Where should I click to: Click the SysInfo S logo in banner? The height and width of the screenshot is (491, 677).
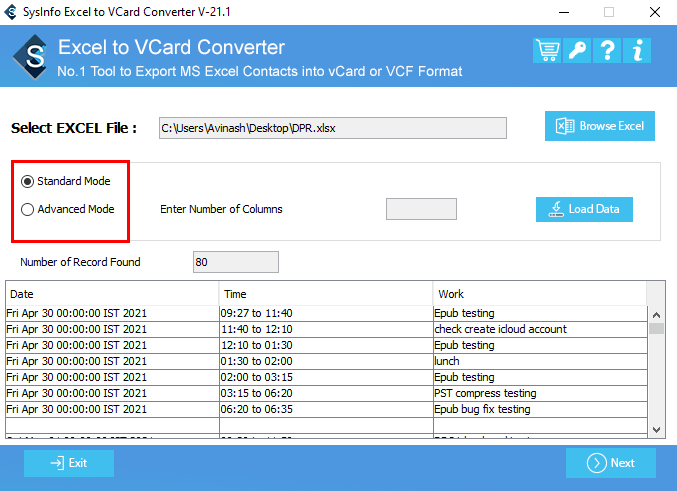pyautogui.click(x=31, y=57)
